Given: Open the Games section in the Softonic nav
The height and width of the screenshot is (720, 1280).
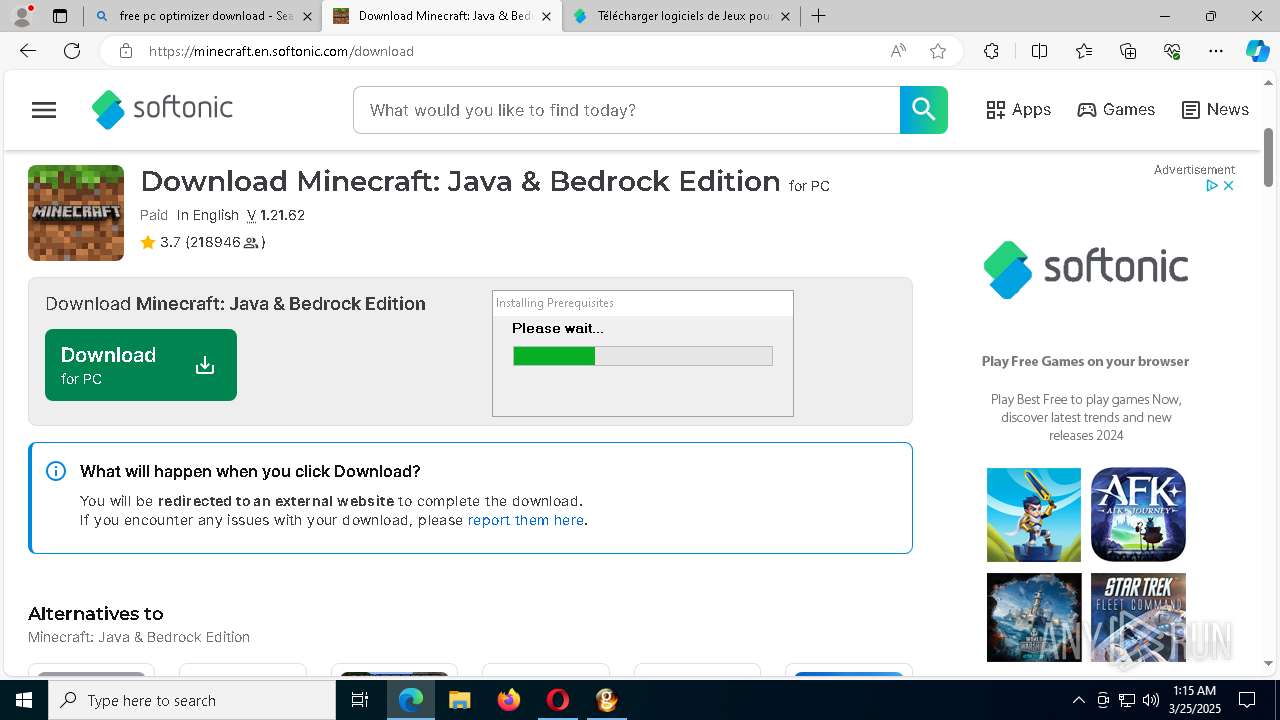Looking at the screenshot, I should point(1116,110).
